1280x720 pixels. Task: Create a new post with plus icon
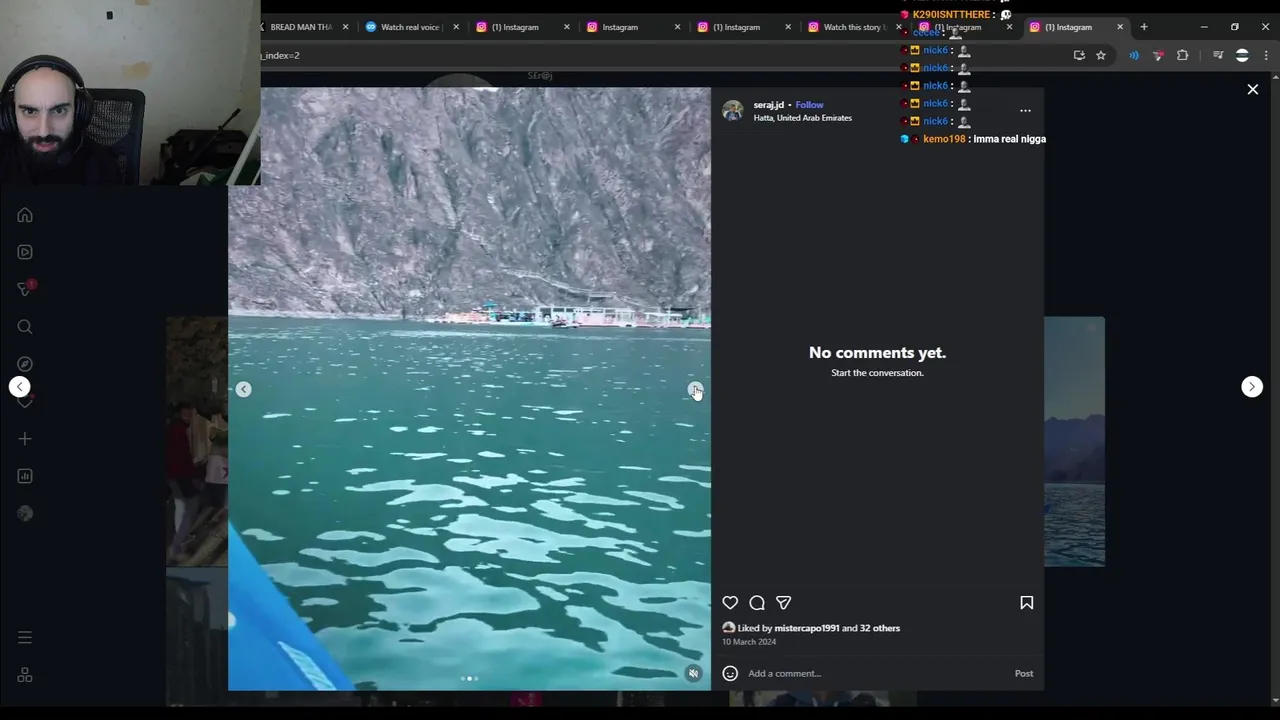pos(25,439)
